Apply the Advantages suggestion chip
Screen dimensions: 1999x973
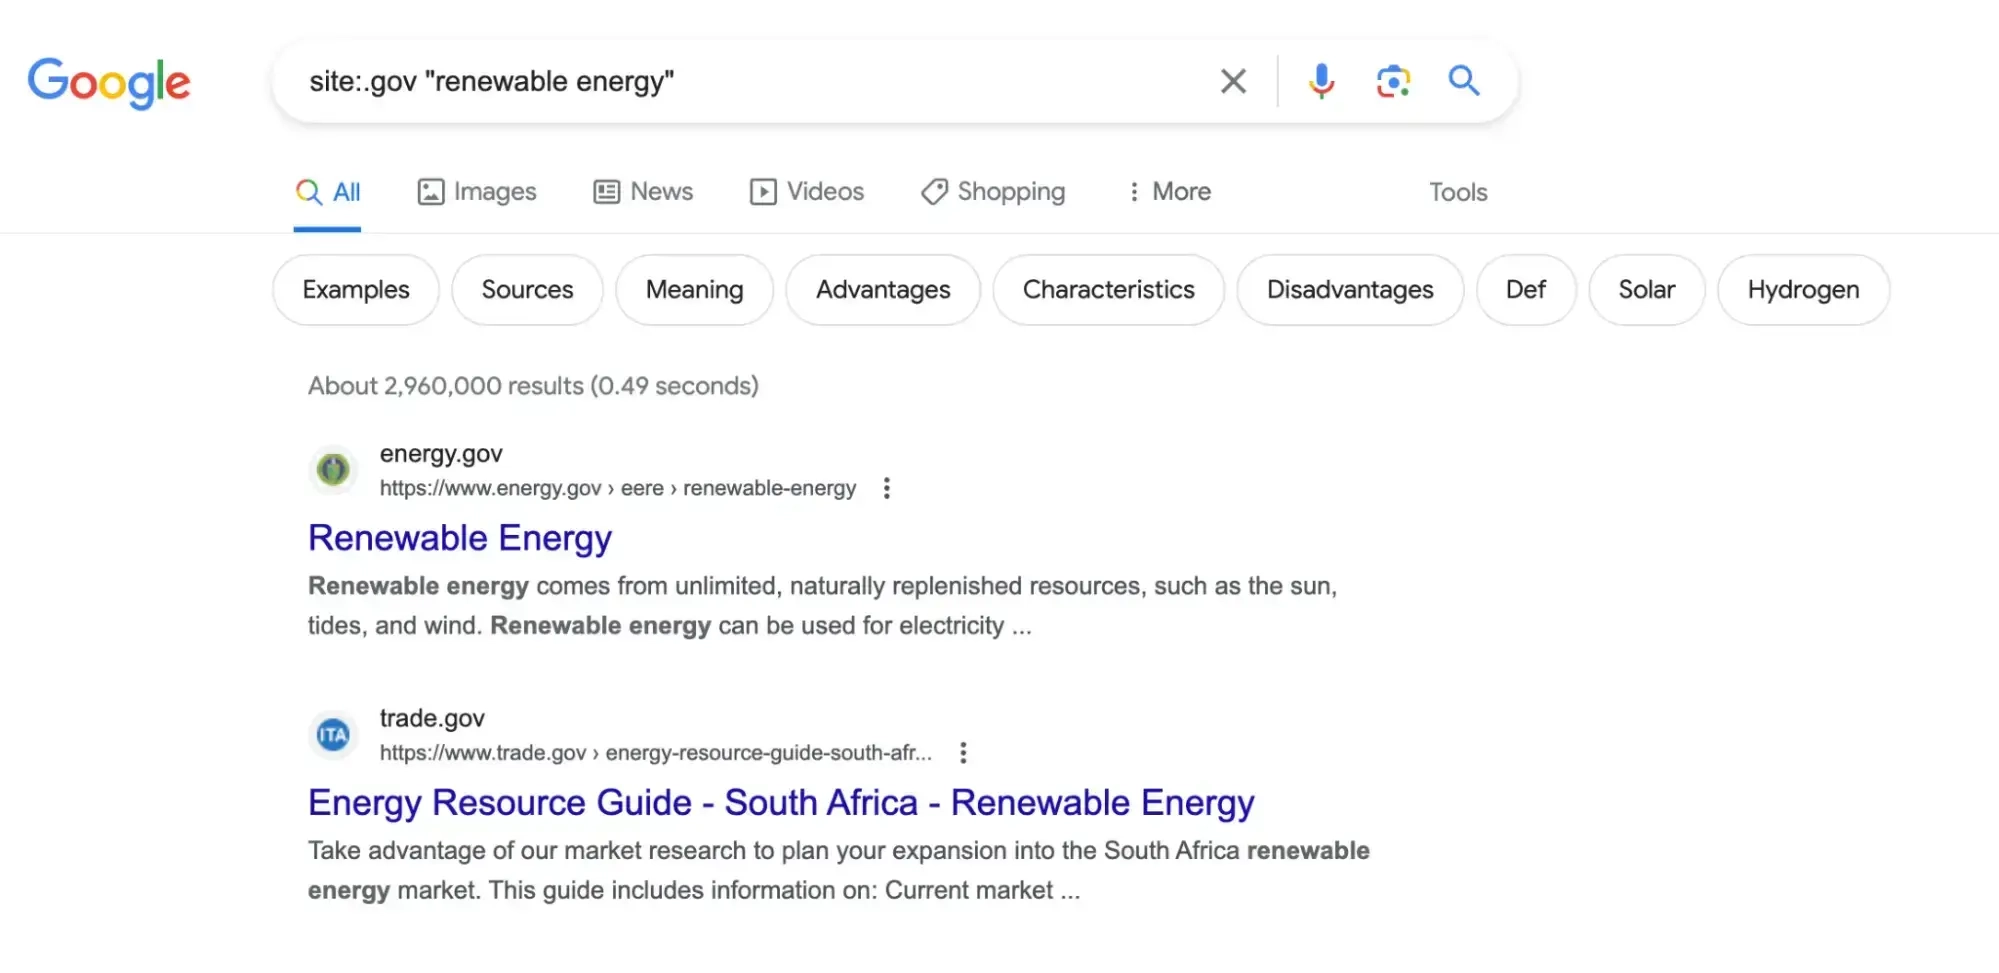883,290
